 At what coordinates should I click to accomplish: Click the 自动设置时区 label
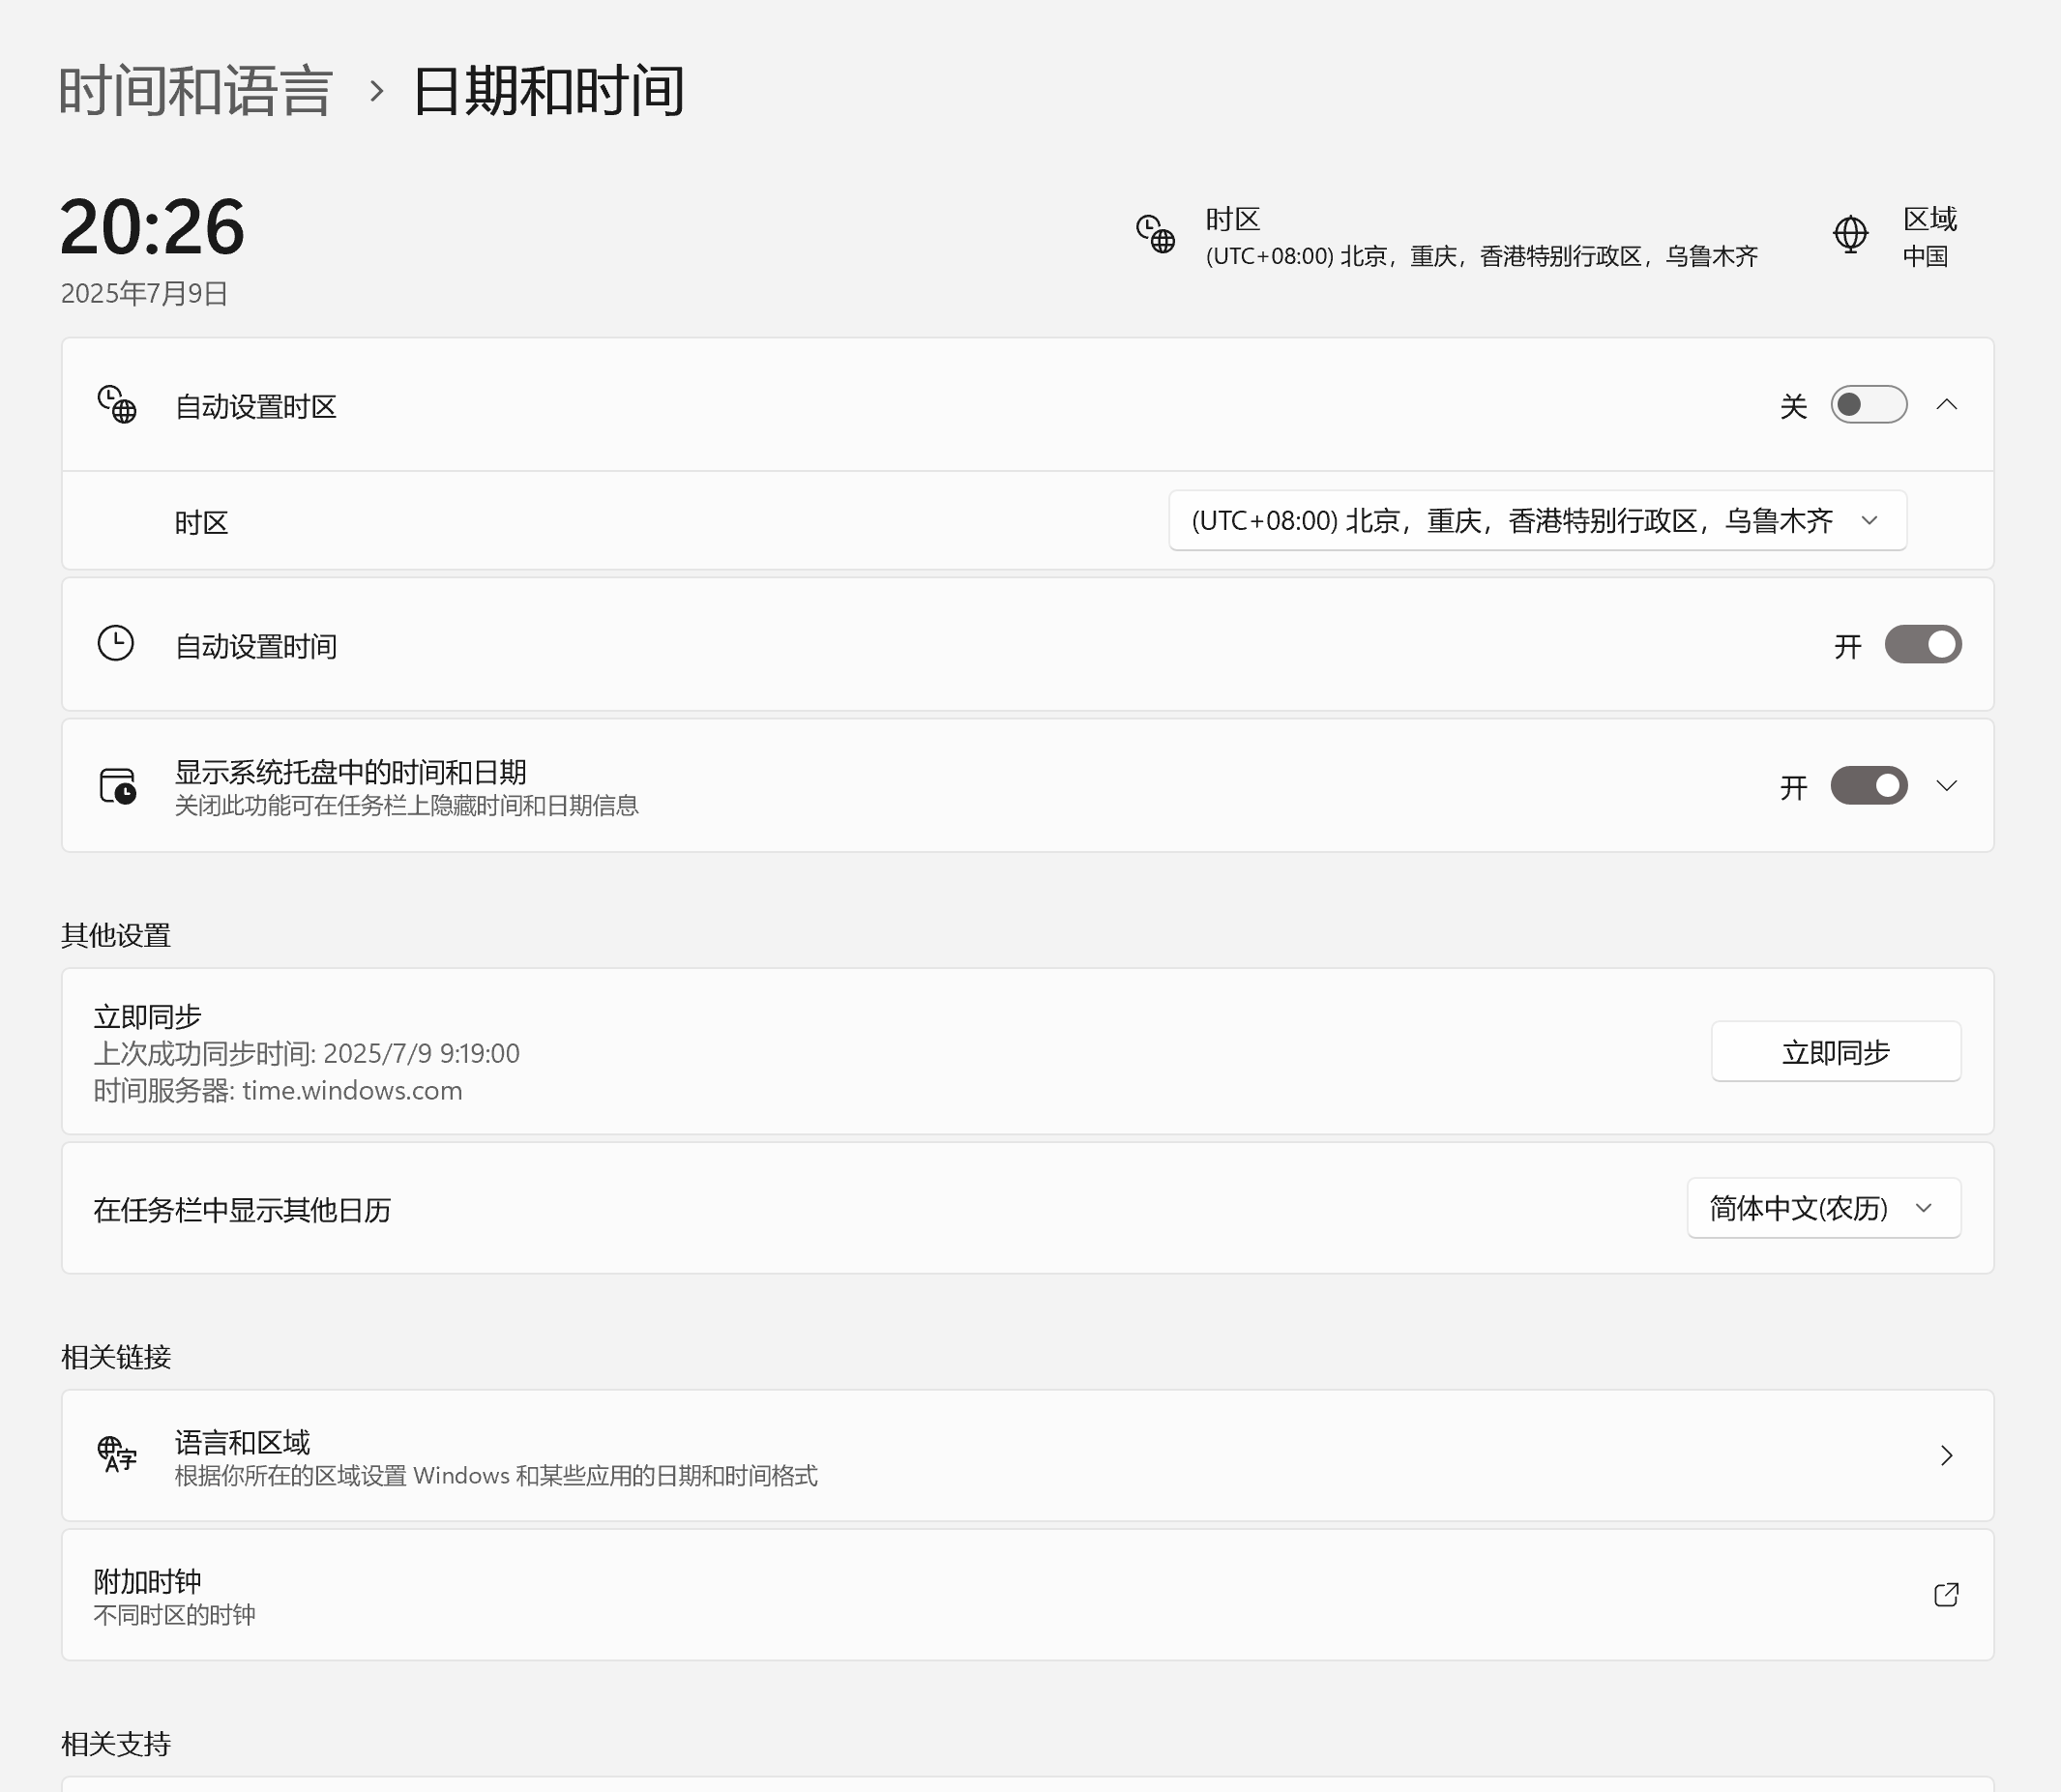tap(256, 407)
